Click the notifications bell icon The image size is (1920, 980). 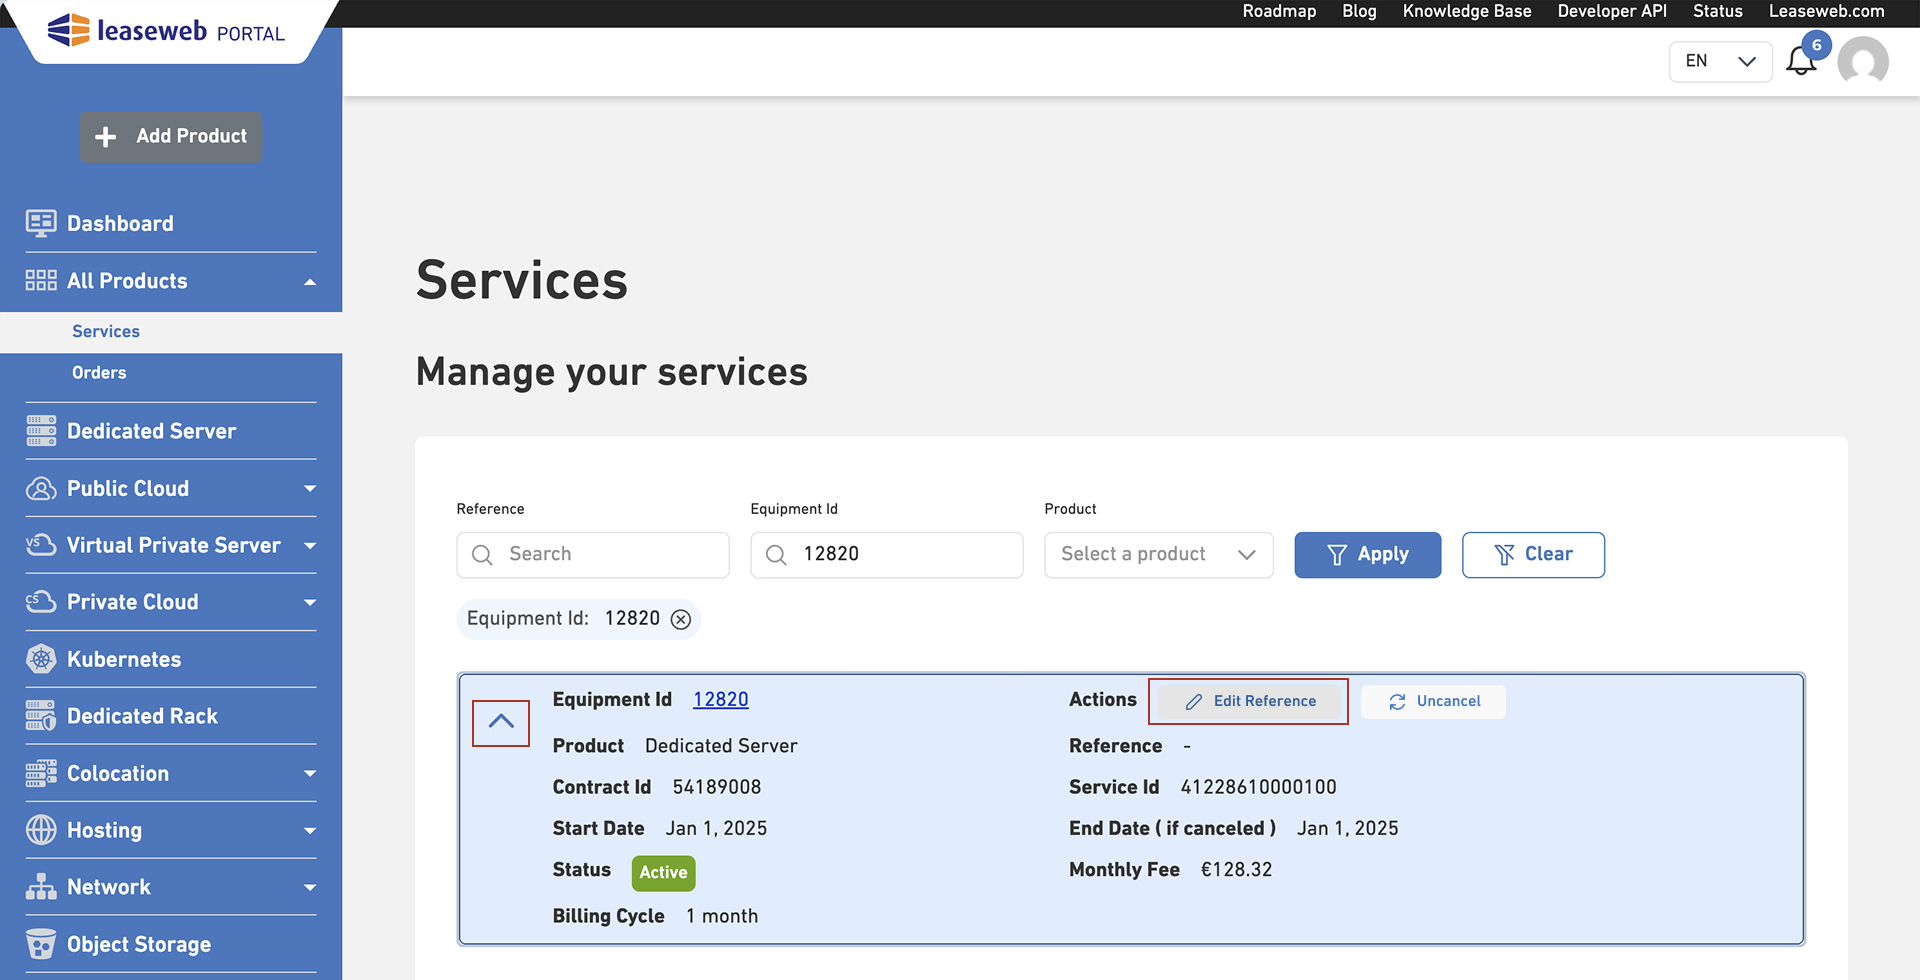click(1801, 62)
